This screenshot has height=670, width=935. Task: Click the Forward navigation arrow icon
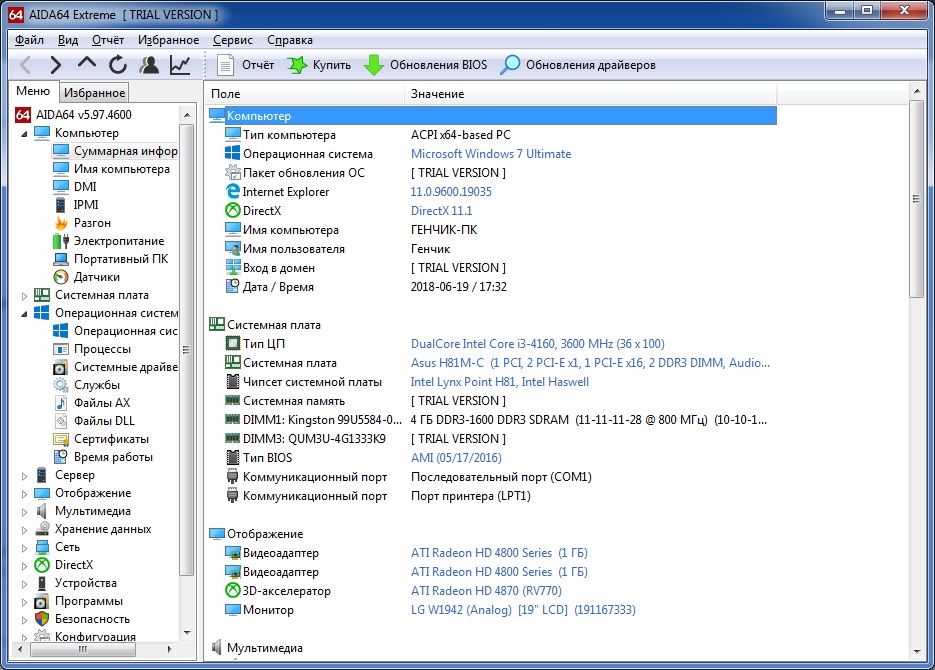[56, 66]
